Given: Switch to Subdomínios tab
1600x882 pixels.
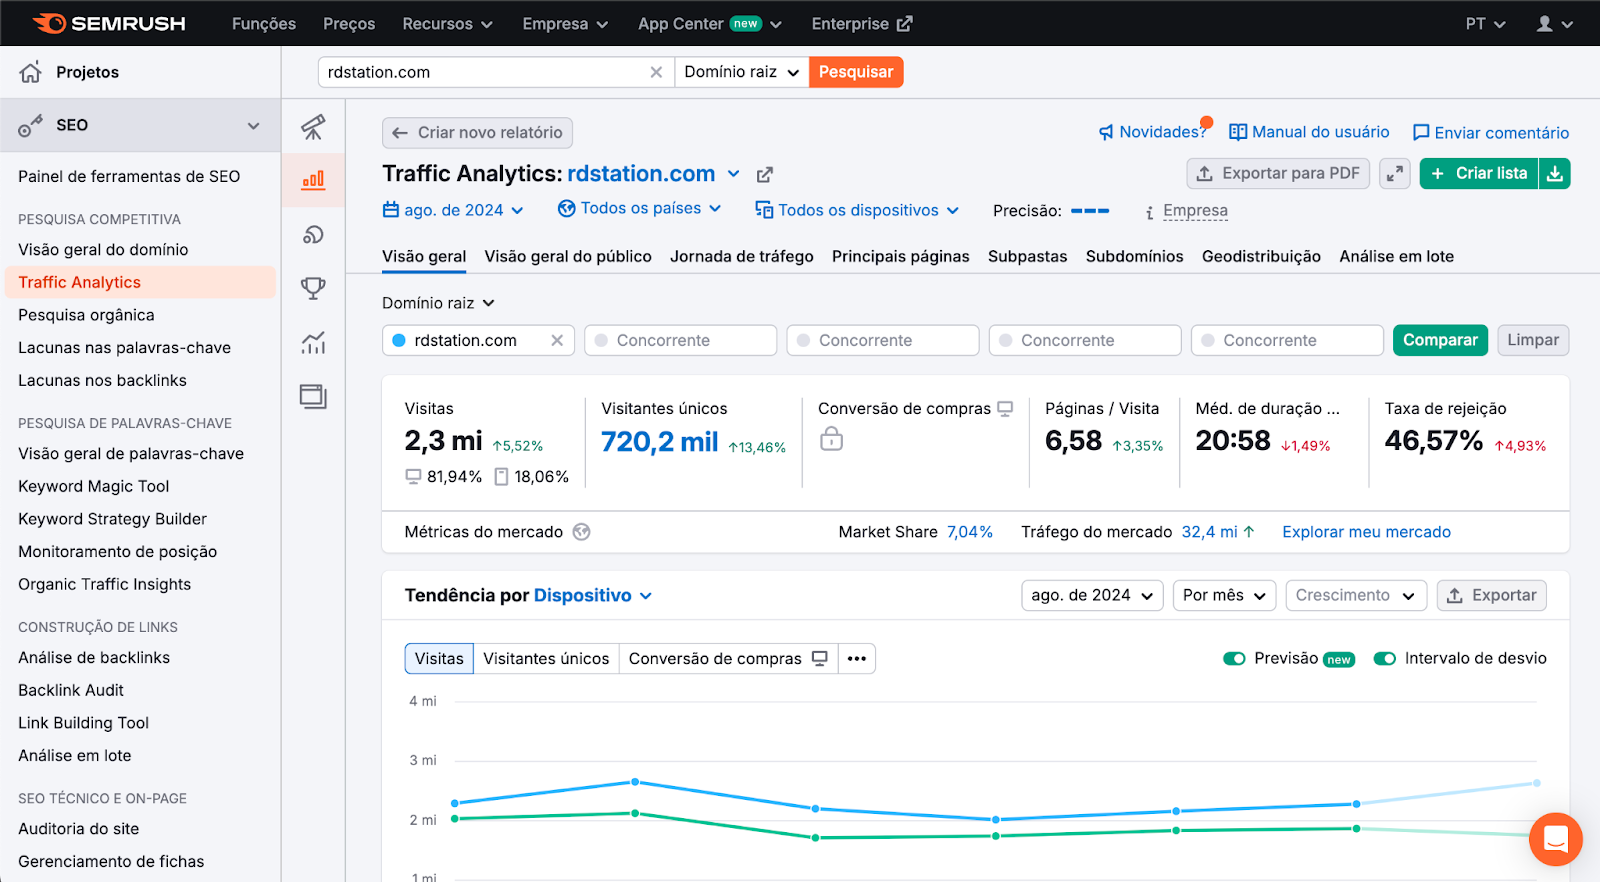Looking at the screenshot, I should [1135, 257].
